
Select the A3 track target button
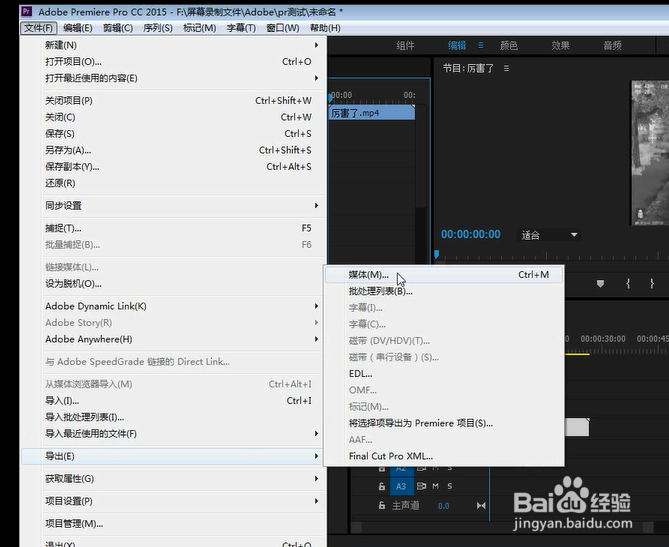pyautogui.click(x=401, y=486)
